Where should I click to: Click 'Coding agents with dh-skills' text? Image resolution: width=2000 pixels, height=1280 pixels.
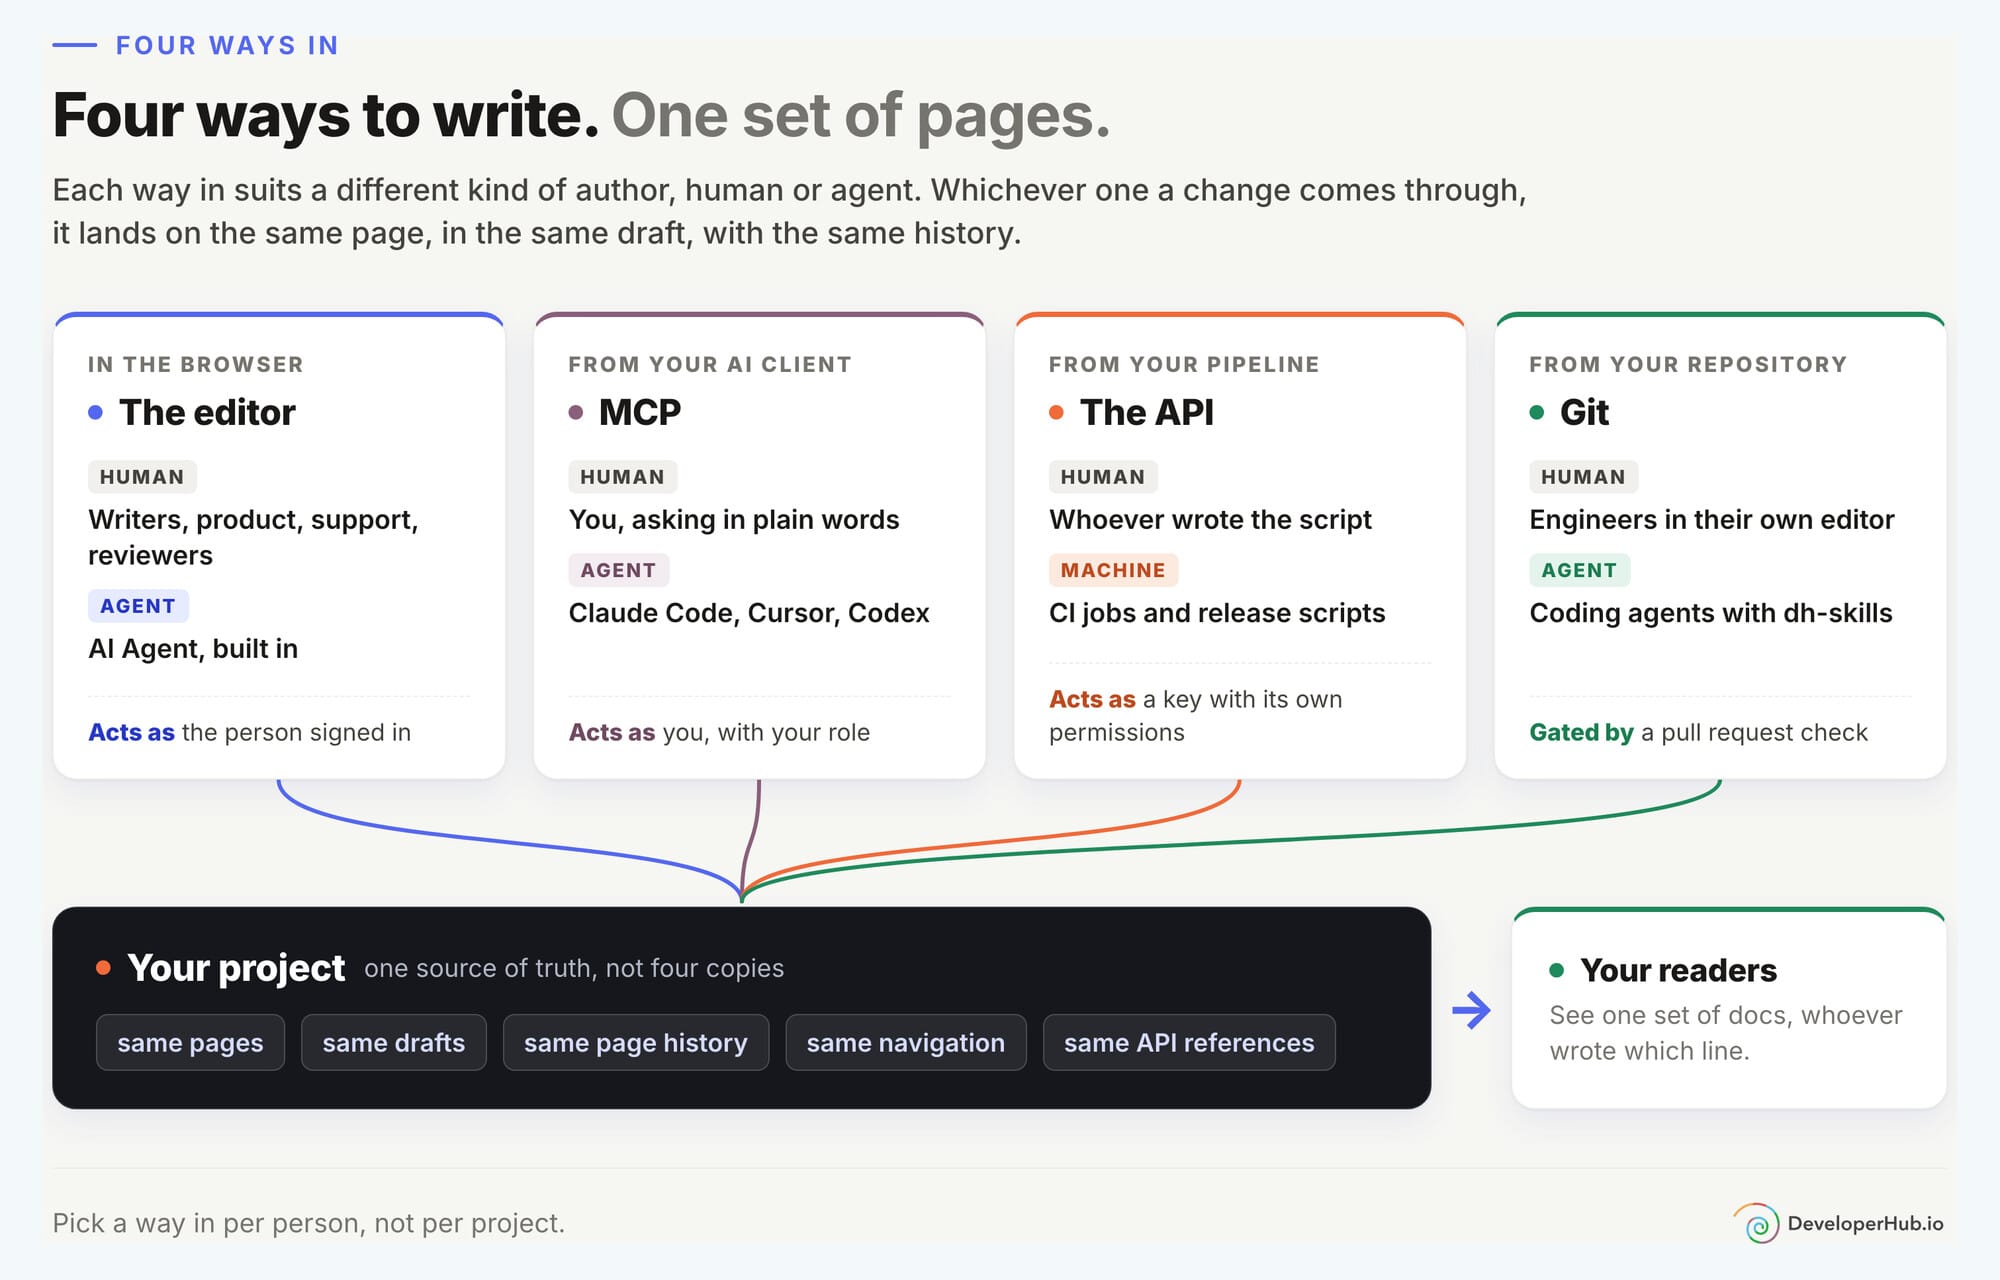1711,613
